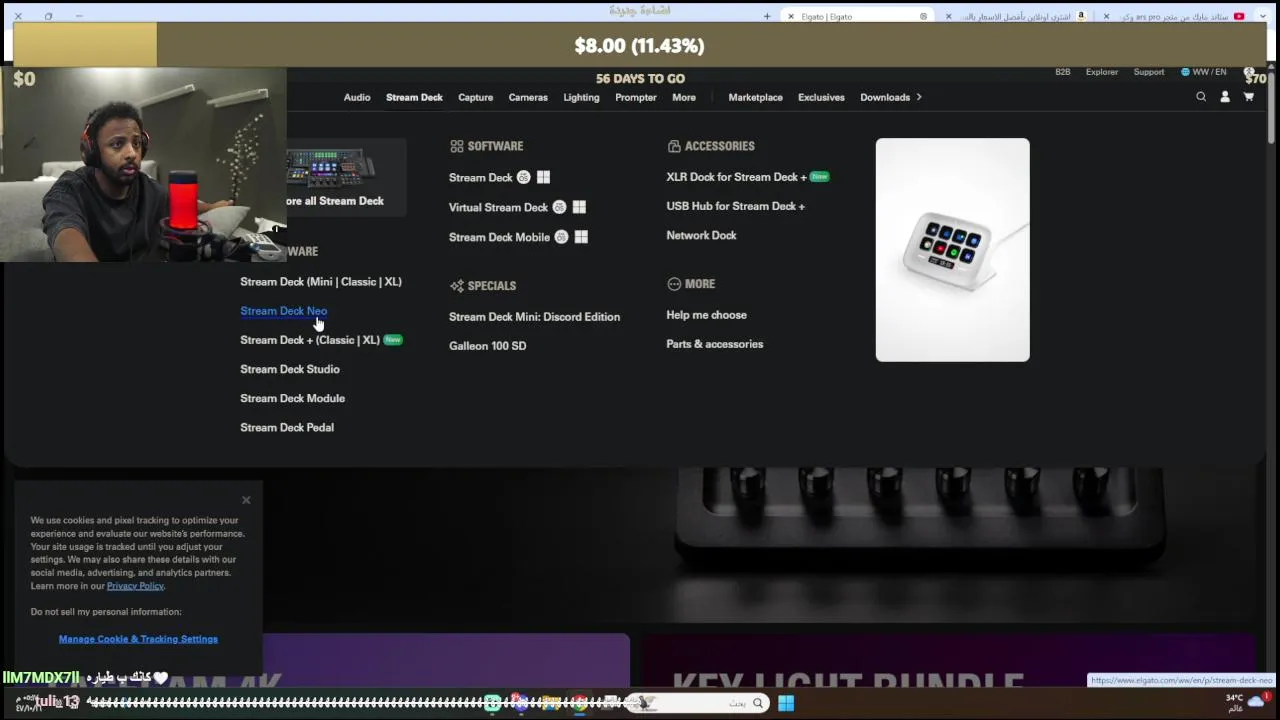Open the account profile icon
The height and width of the screenshot is (720, 1280).
point(1225,97)
